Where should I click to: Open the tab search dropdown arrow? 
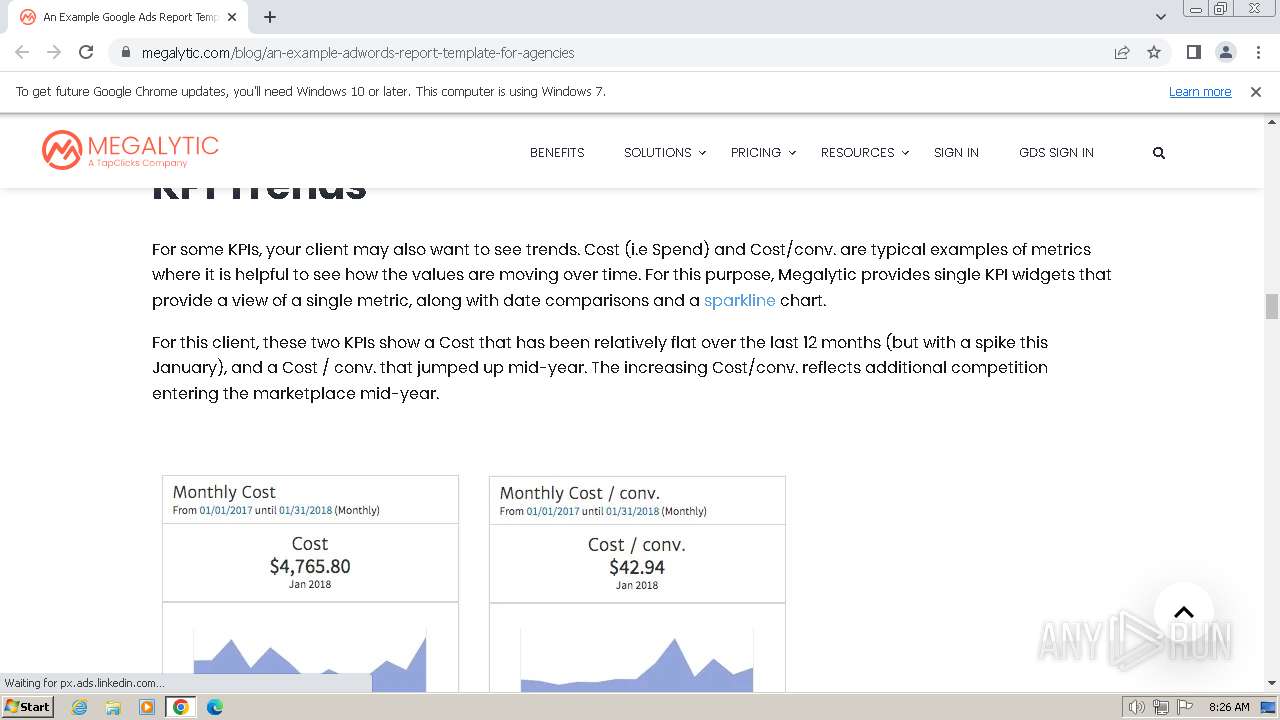(x=1161, y=17)
